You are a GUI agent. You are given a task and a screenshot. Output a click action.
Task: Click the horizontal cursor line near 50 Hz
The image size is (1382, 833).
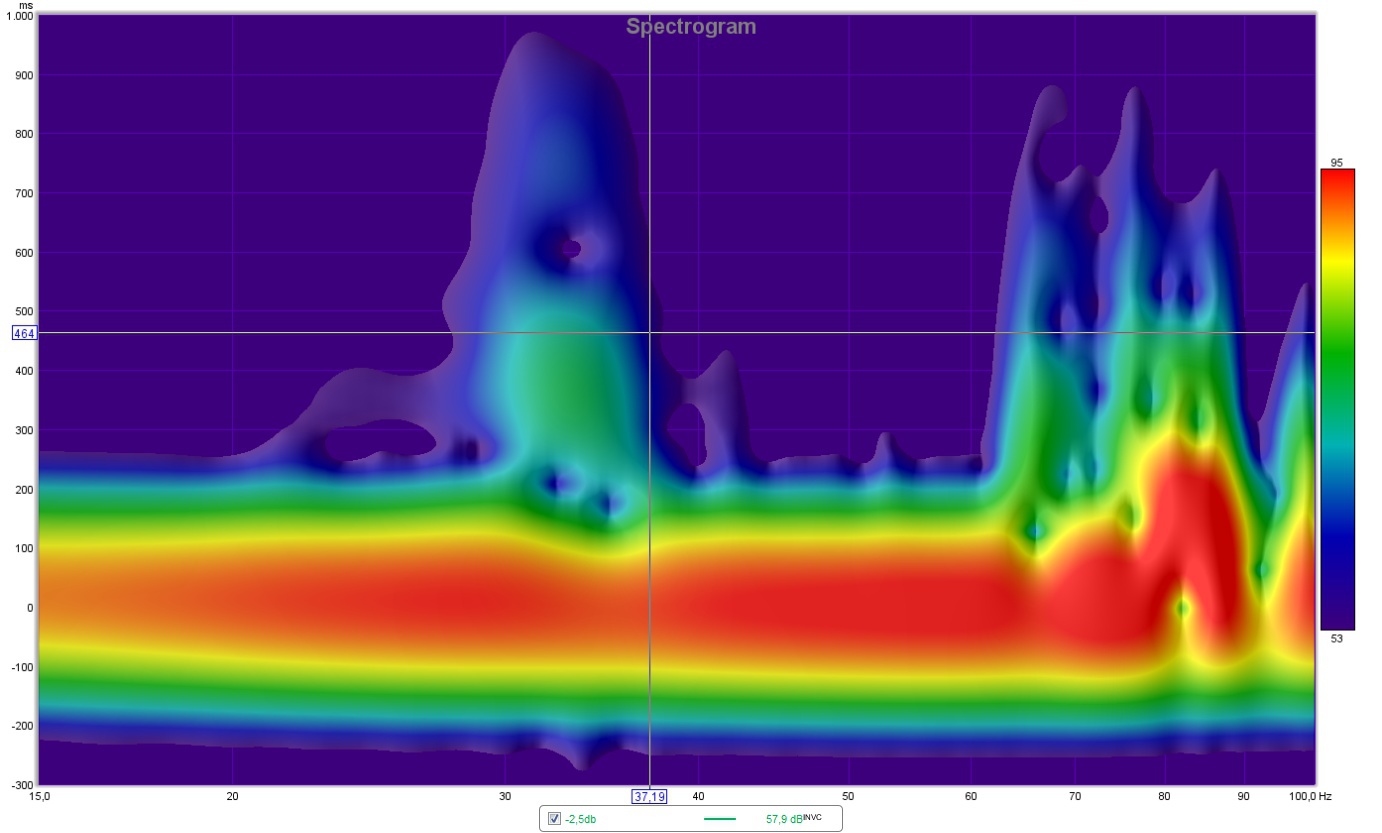tap(848, 333)
